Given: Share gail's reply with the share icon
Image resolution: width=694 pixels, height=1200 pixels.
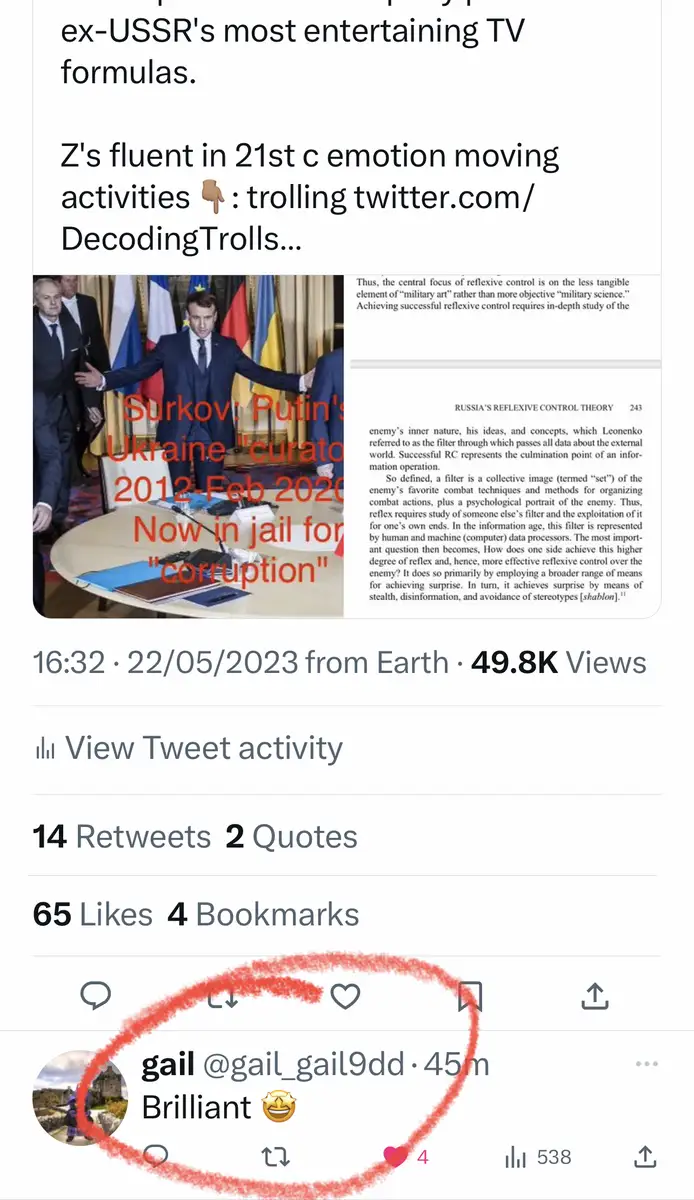Looking at the screenshot, I should click(646, 1157).
